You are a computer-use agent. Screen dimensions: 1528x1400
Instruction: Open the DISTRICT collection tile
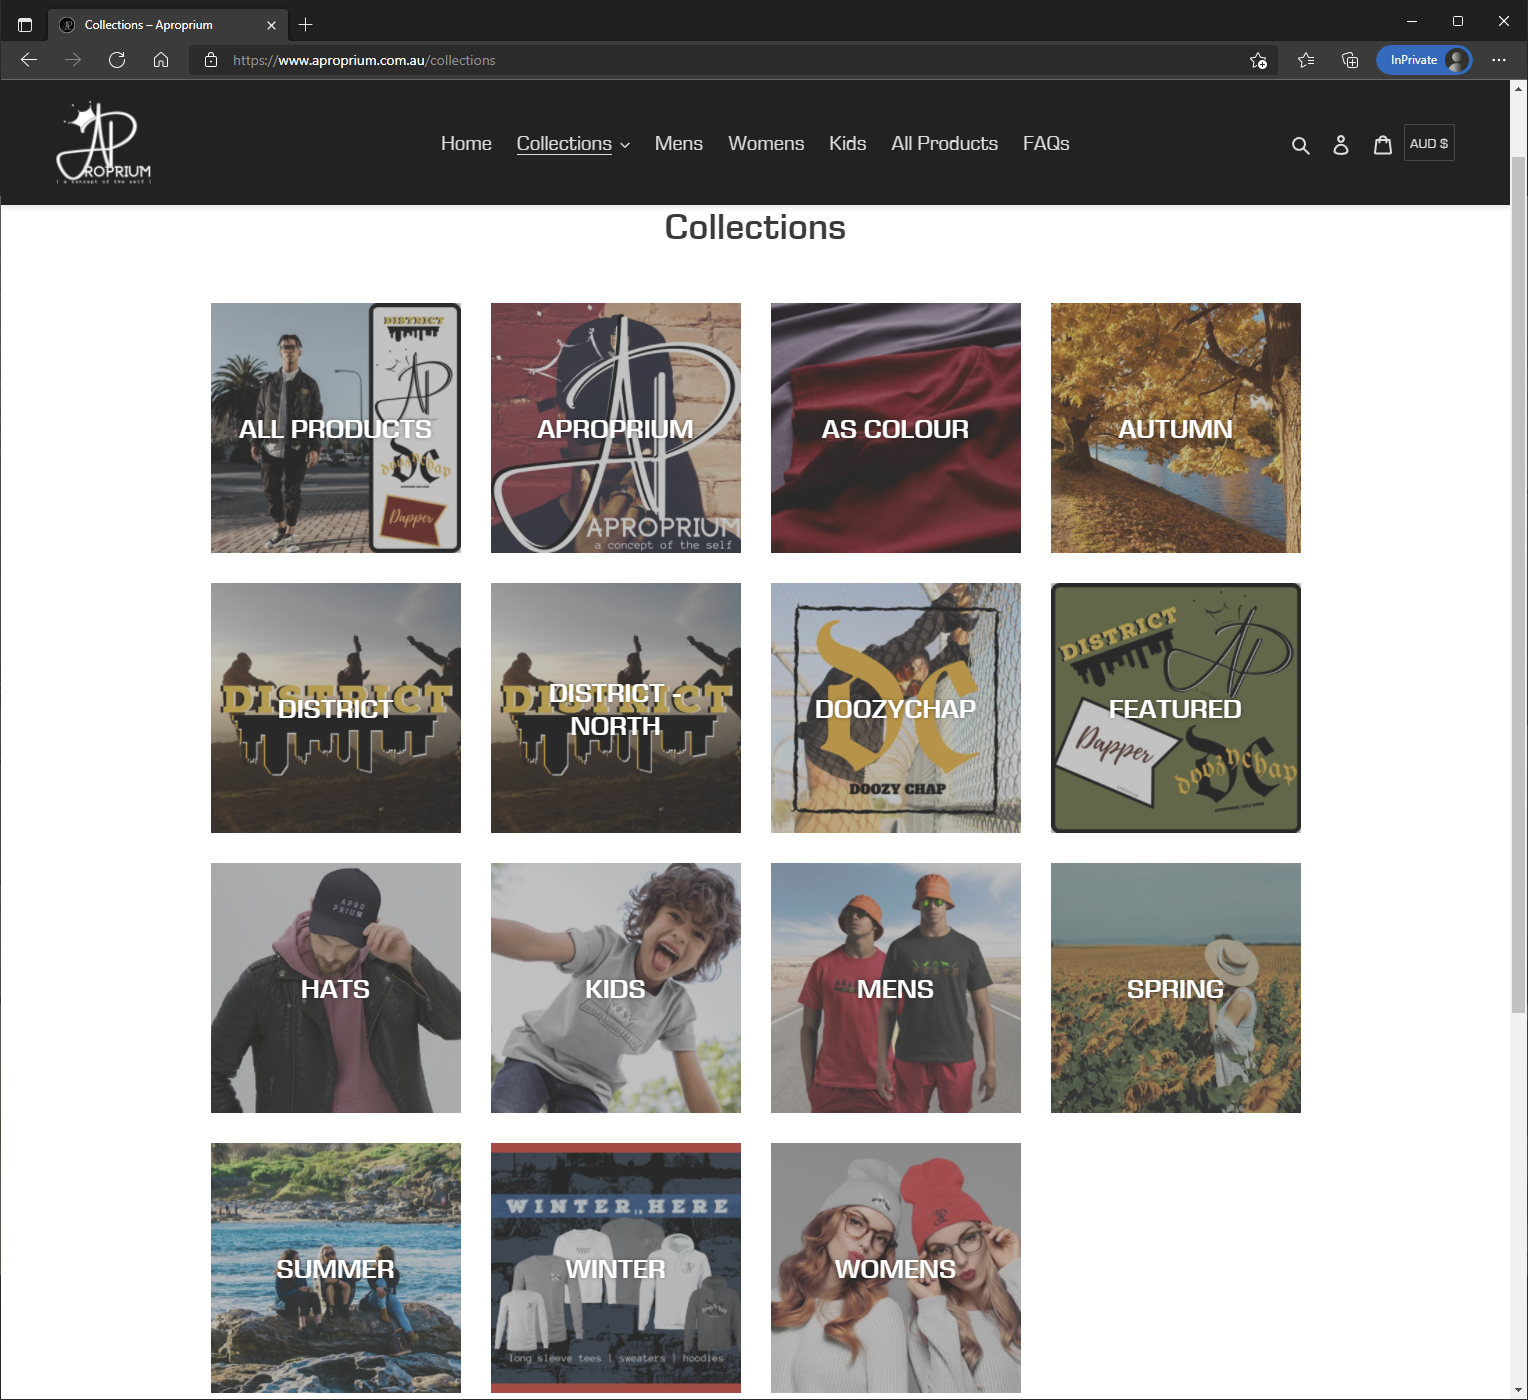coord(336,708)
